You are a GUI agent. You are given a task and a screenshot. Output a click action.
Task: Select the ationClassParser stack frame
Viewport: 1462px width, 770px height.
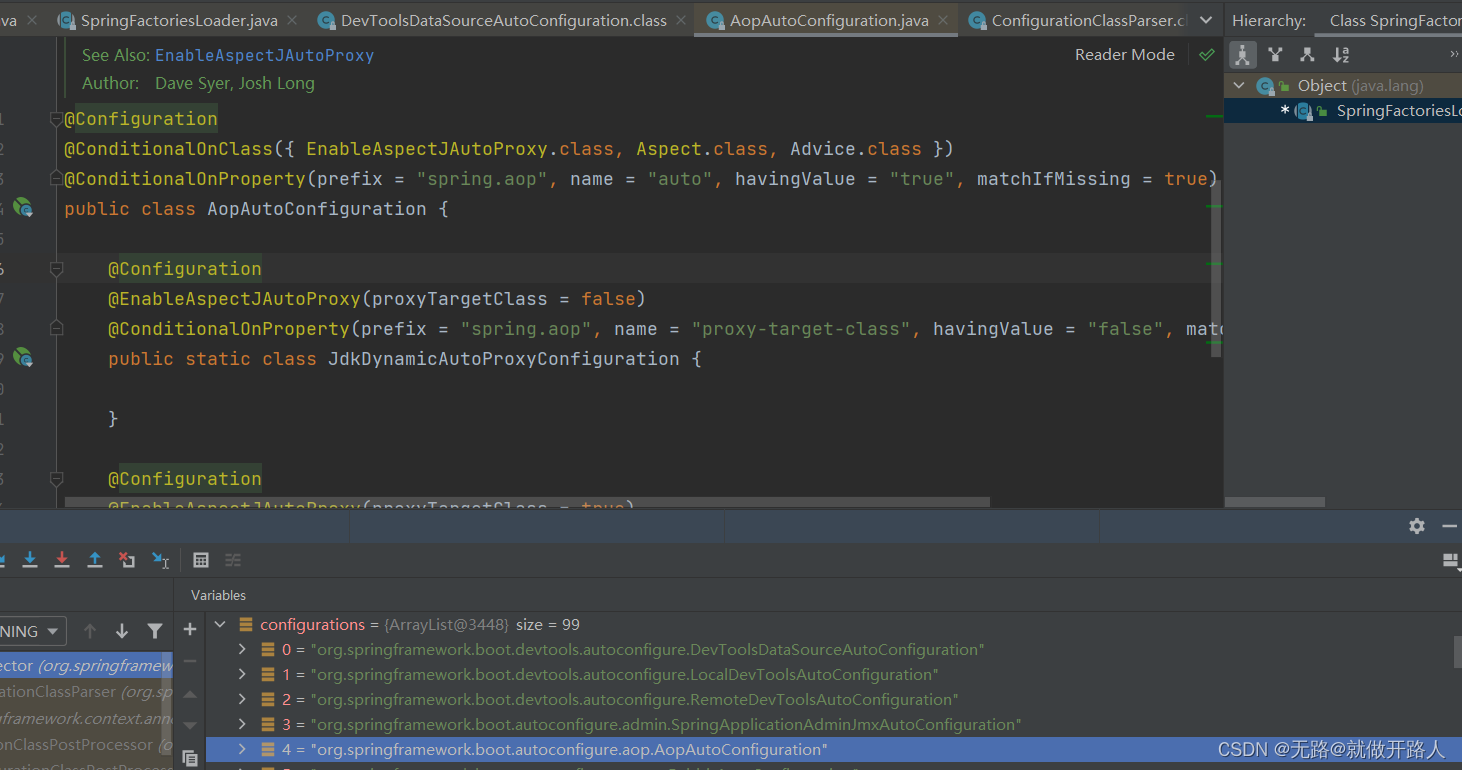86,691
